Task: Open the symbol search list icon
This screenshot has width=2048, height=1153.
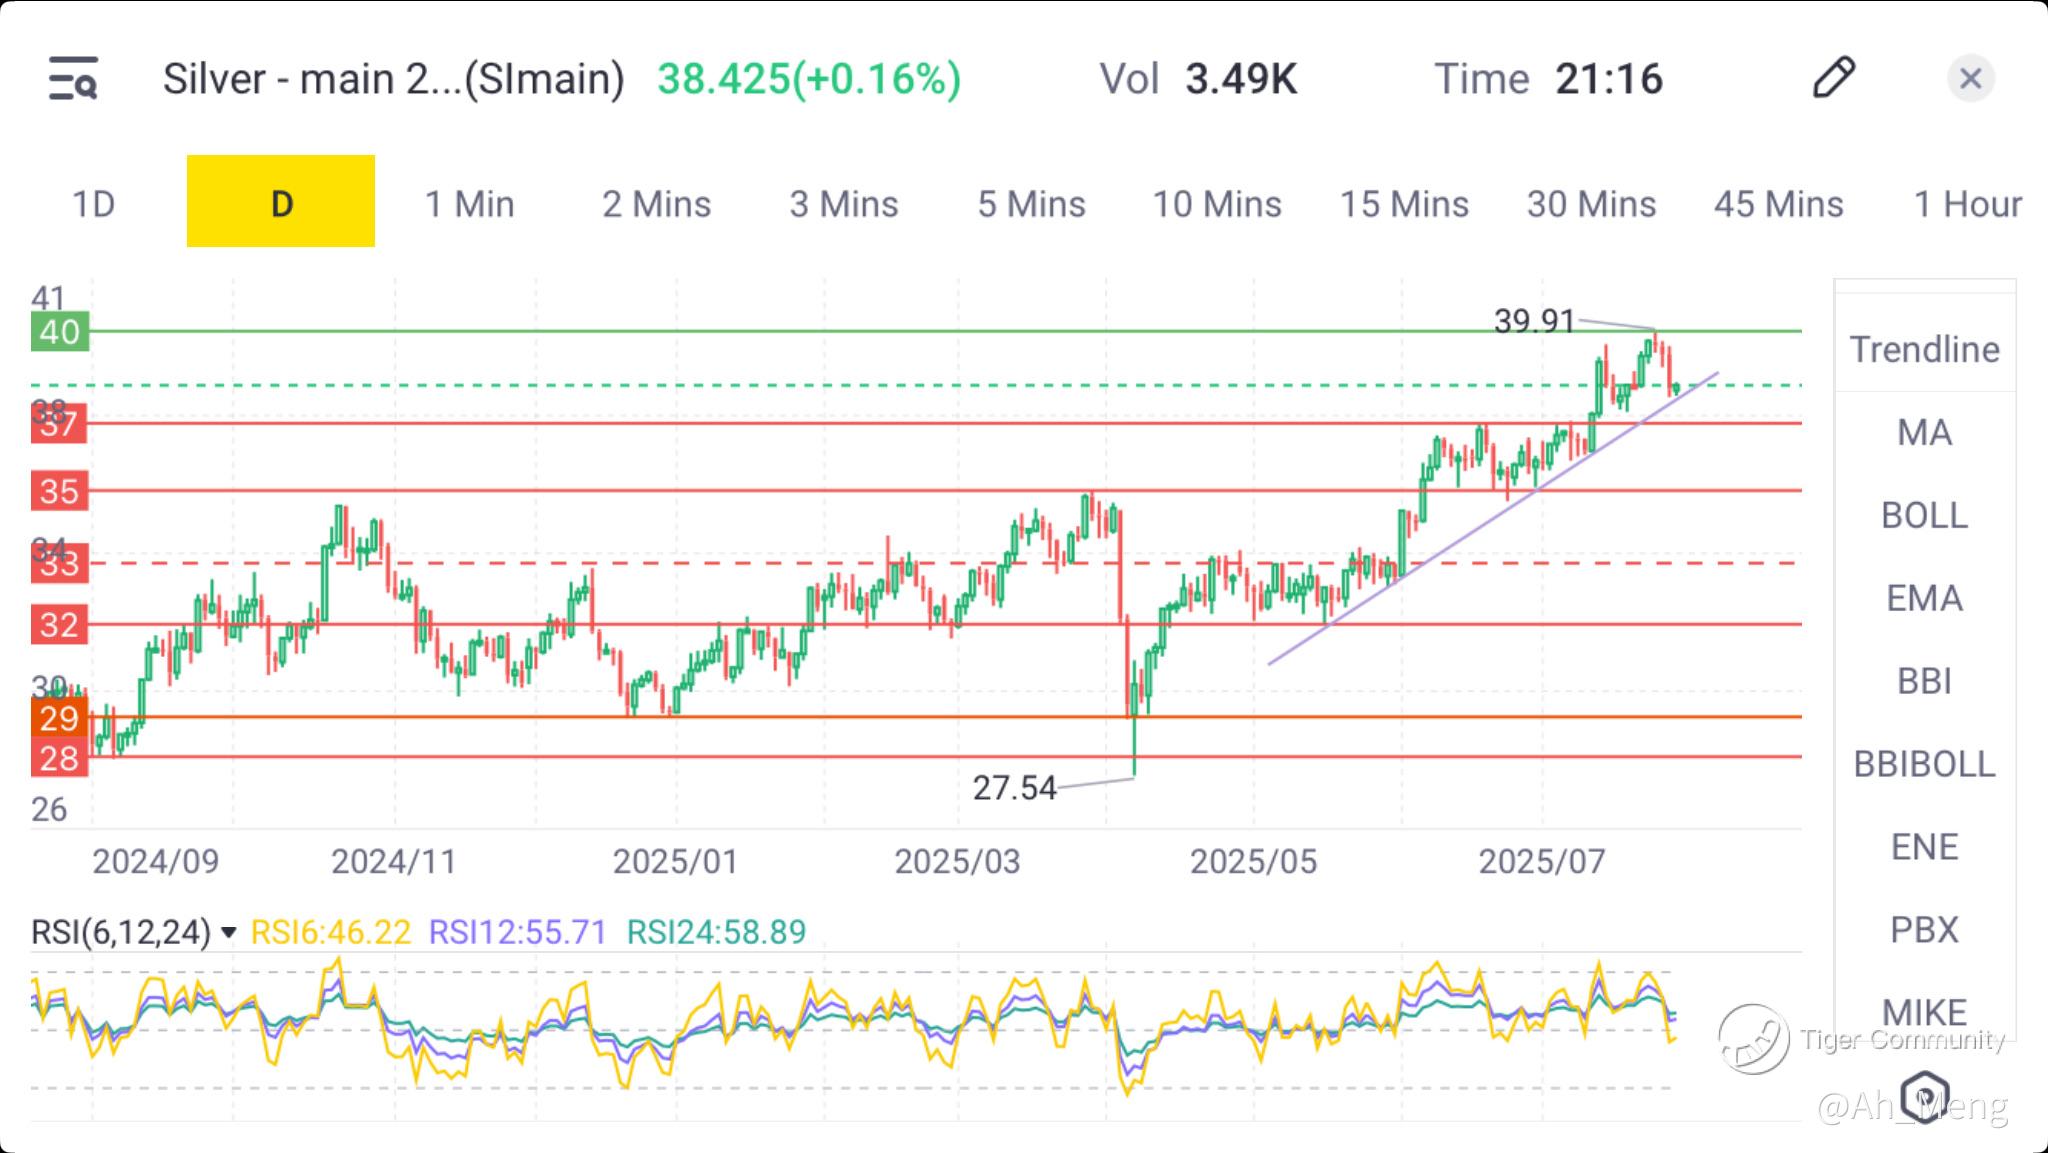Action: (73, 78)
